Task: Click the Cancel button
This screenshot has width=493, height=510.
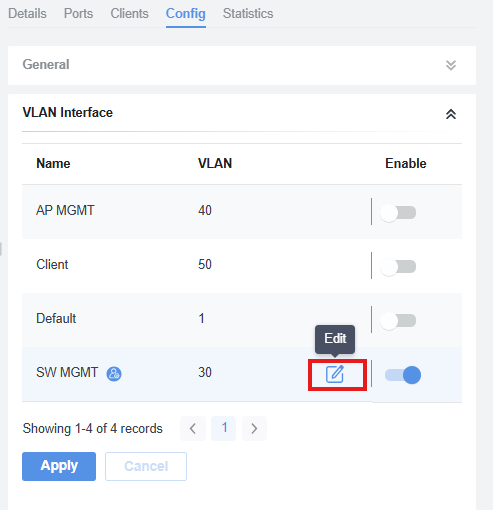Action: 146,466
